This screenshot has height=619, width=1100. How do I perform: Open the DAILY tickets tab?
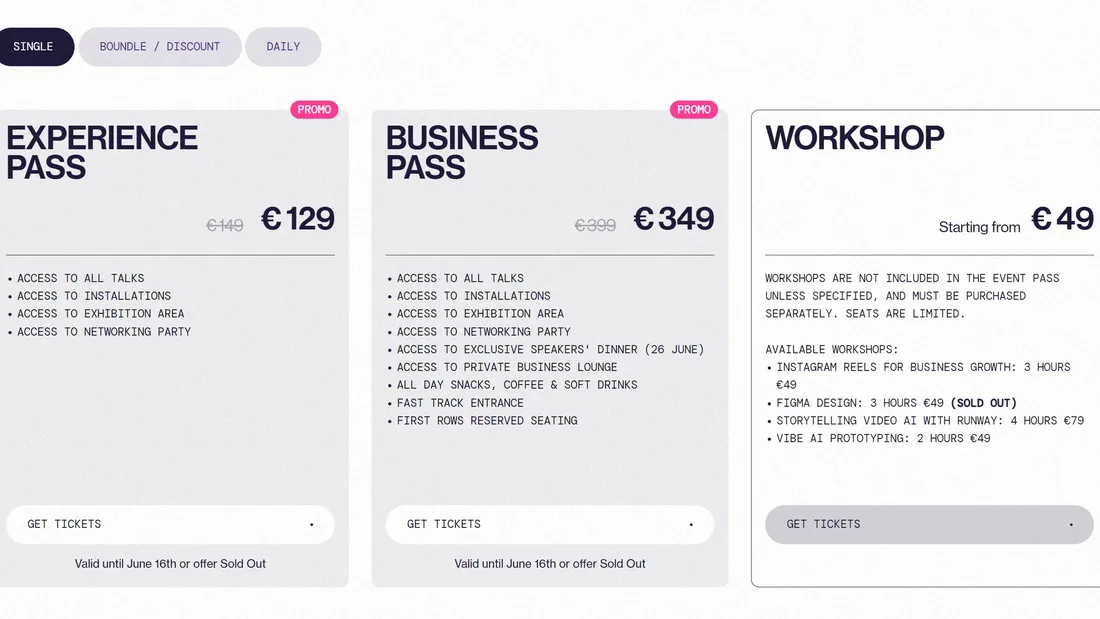tap(283, 47)
